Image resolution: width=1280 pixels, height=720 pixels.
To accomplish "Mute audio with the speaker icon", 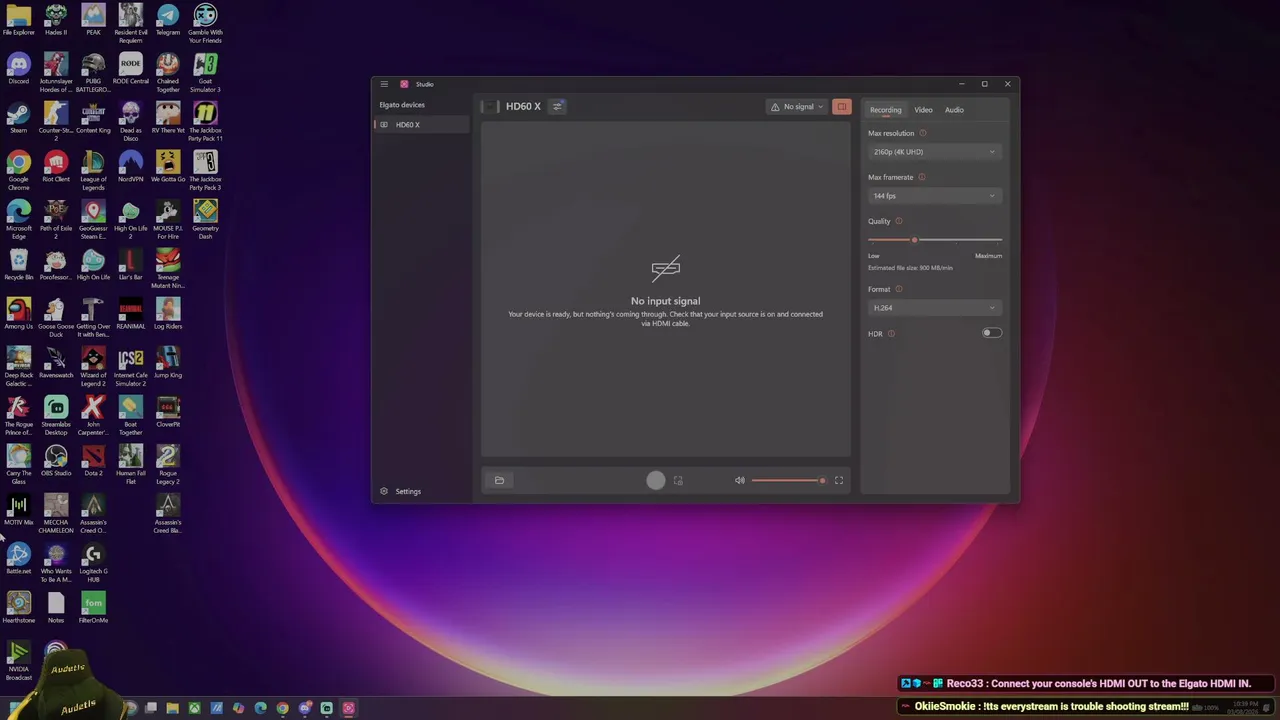I will pos(740,480).
